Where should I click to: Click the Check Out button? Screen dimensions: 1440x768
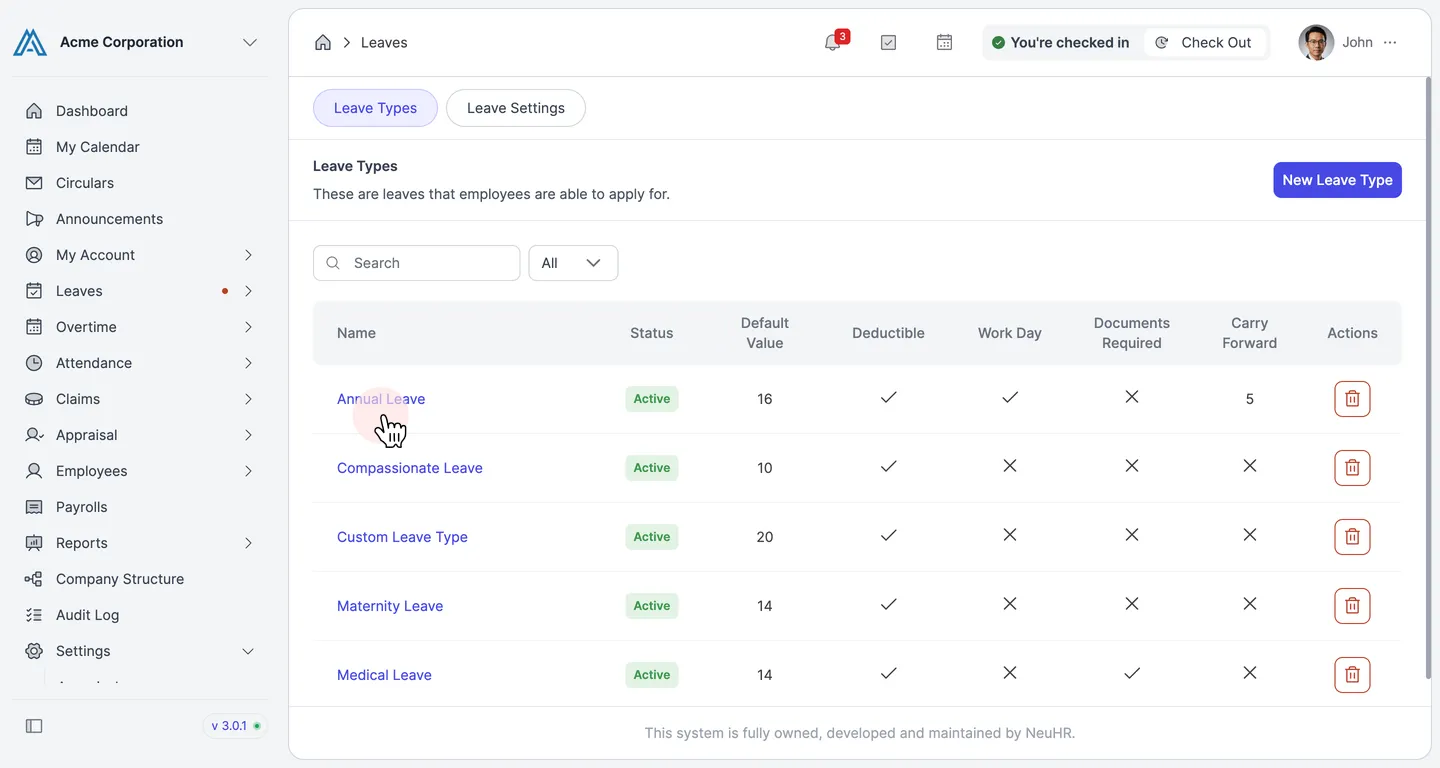1205,42
